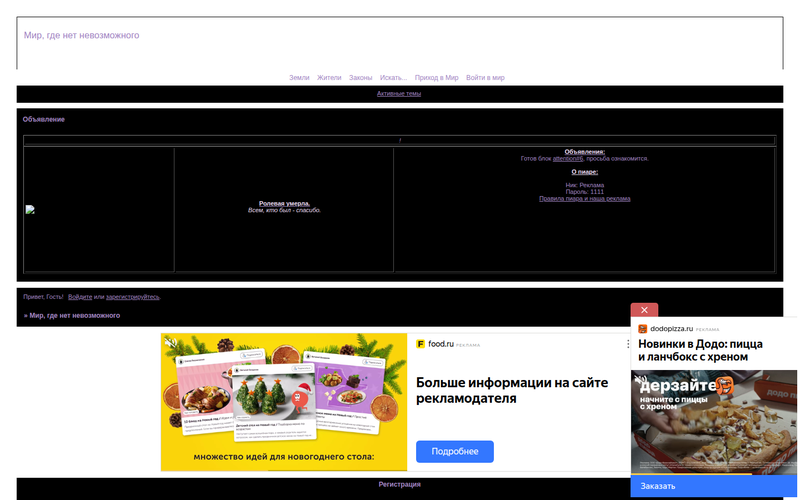Click the Войдите login link
The width and height of the screenshot is (800, 500).
[80, 297]
